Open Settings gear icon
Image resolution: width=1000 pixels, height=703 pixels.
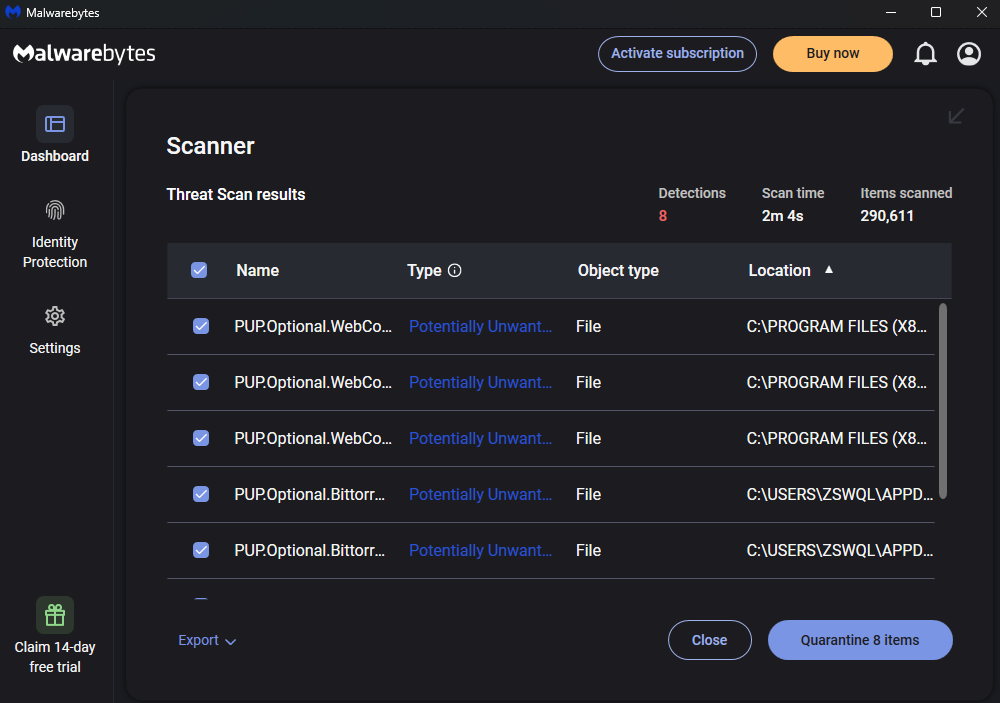pyautogui.click(x=55, y=316)
